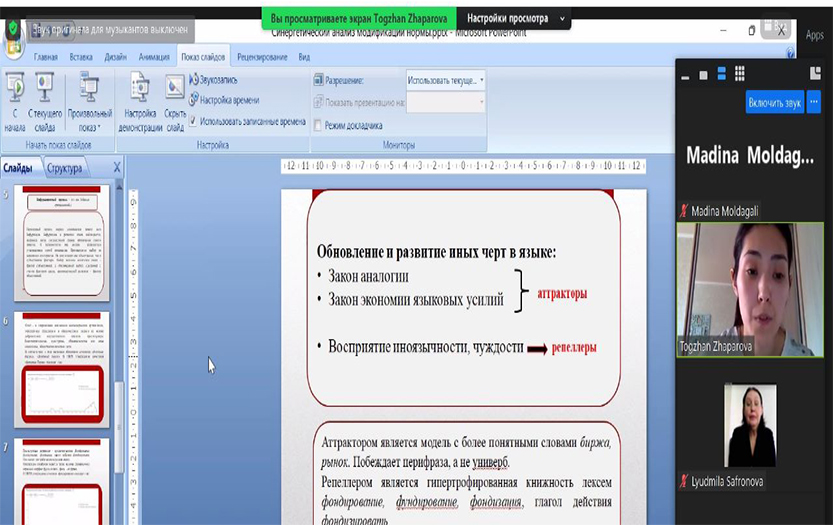Open the 'Анимация' ribbon tab
This screenshot has width=833, height=525.
click(154, 57)
